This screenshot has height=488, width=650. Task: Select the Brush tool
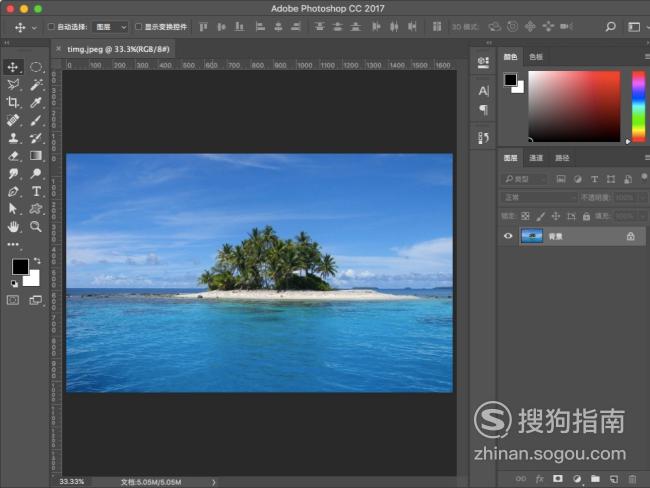click(36, 120)
